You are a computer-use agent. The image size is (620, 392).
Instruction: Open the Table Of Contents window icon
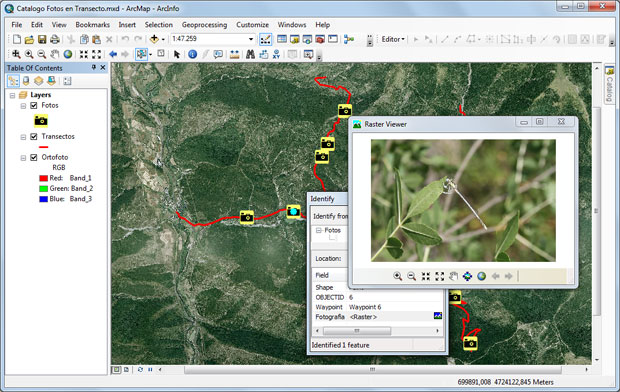(x=282, y=39)
